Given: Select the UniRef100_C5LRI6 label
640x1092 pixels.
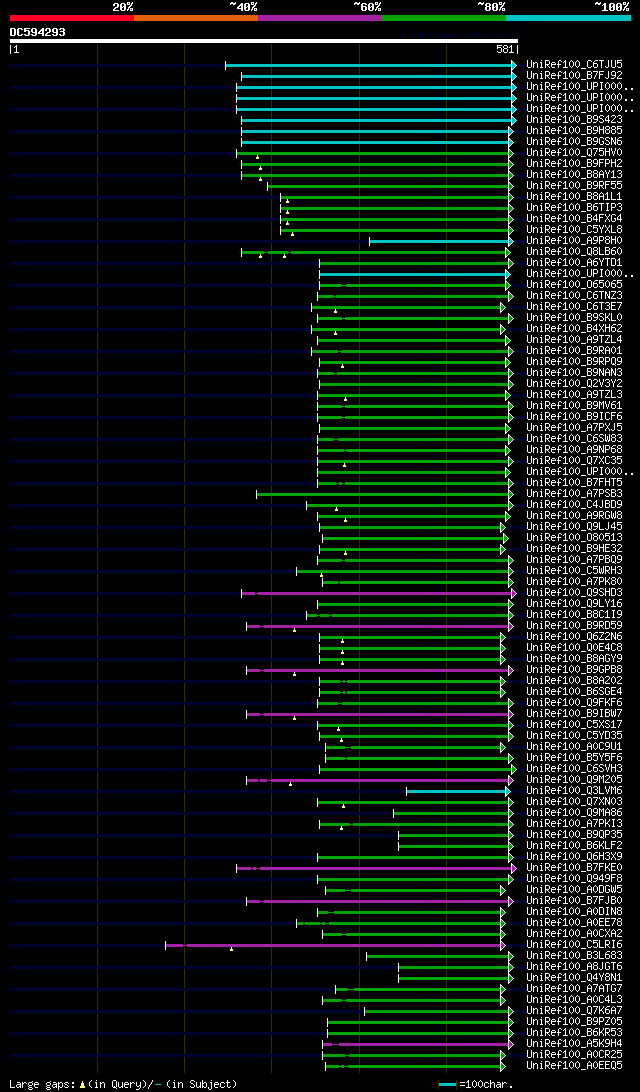Looking at the screenshot, I should coord(575,944).
